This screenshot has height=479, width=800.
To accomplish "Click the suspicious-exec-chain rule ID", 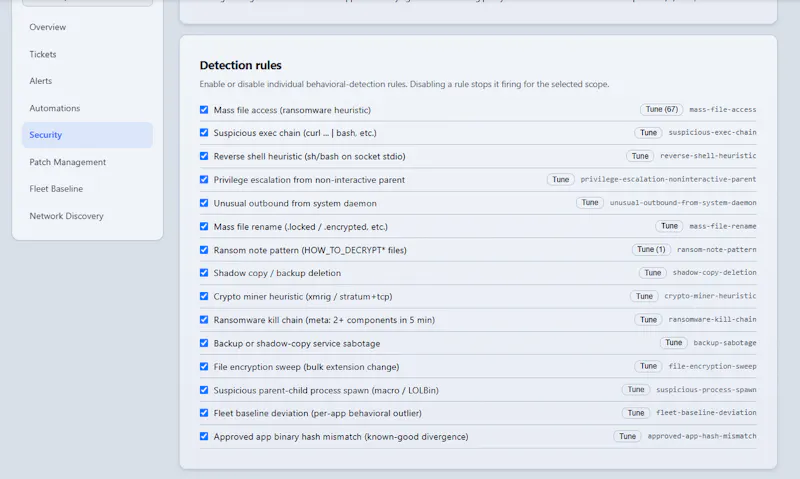I will coord(712,133).
